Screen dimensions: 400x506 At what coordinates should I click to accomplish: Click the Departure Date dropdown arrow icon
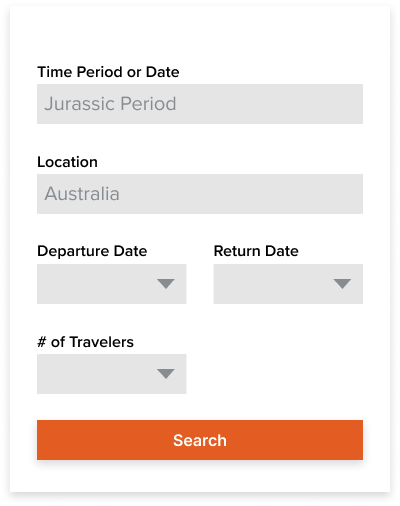(x=166, y=284)
